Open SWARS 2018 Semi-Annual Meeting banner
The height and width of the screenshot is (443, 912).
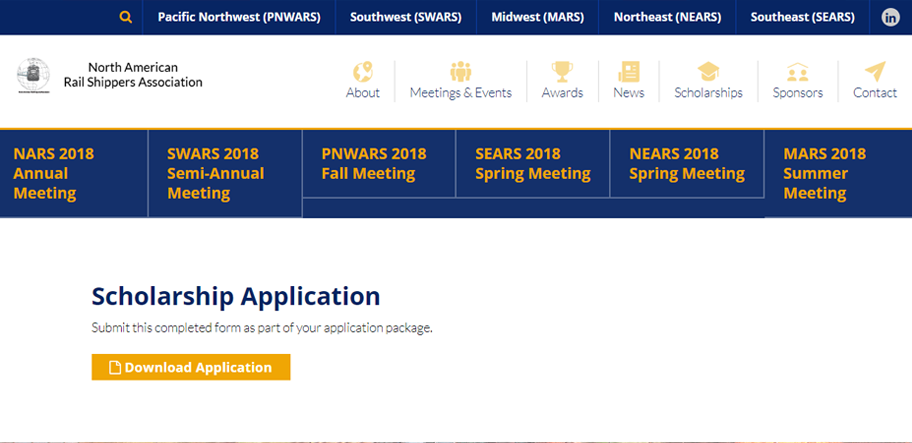[x=225, y=173]
